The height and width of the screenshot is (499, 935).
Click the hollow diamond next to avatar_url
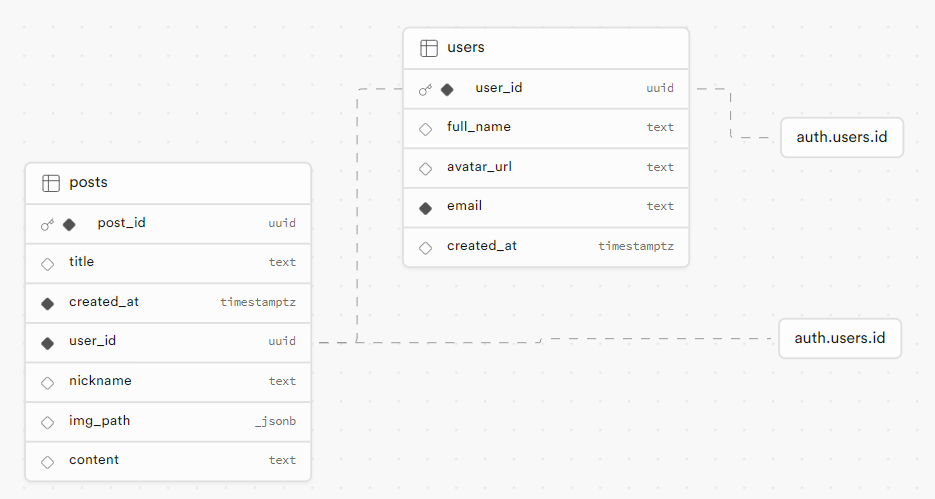425,169
